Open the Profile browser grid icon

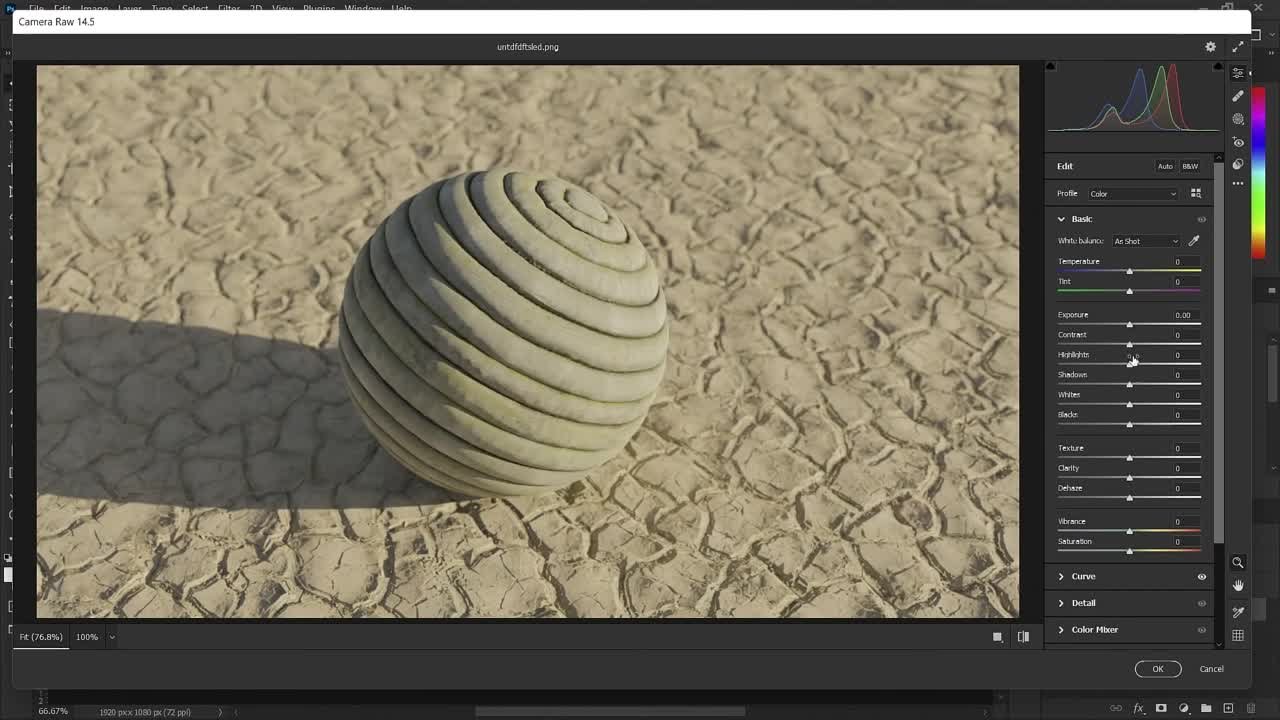click(1196, 193)
